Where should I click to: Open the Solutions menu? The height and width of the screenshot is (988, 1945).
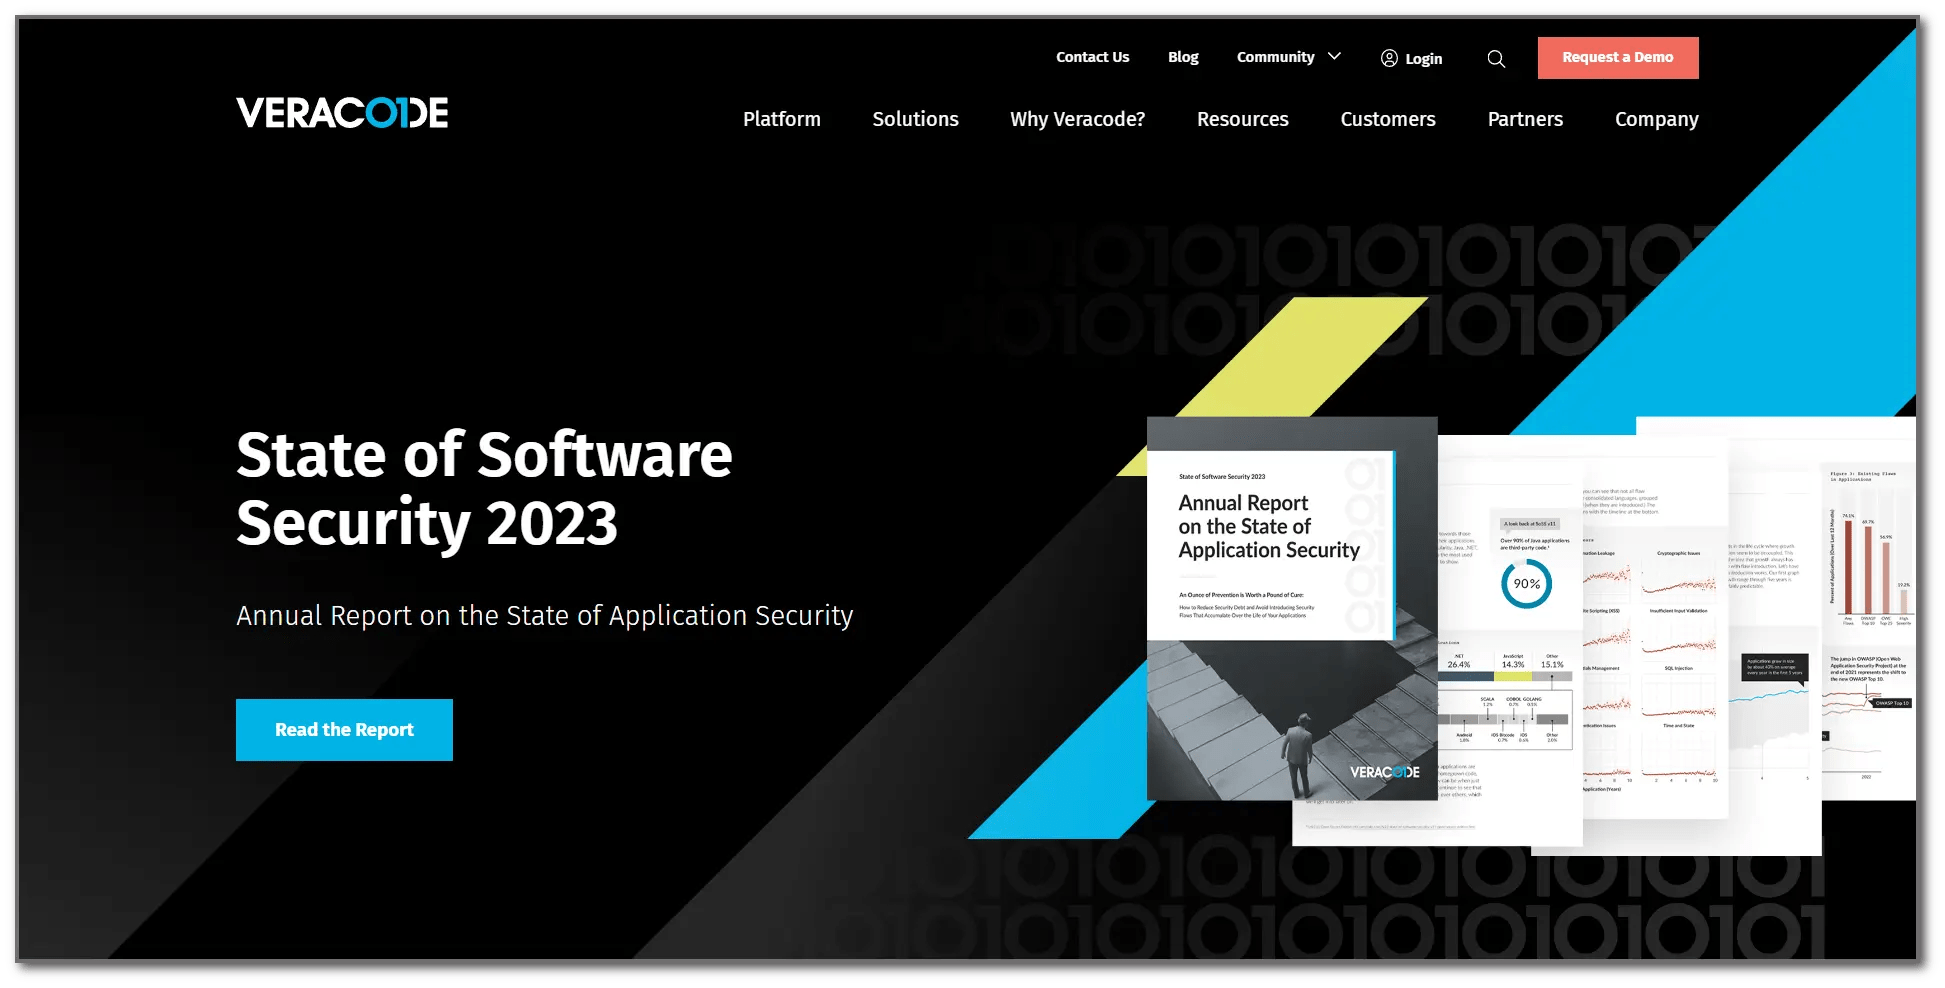coord(915,119)
